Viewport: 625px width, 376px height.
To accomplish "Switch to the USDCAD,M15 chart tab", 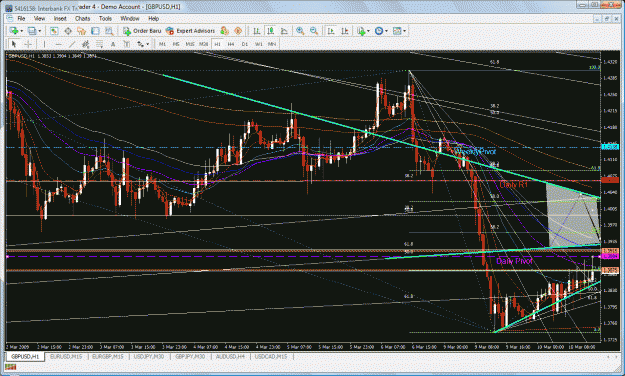I will point(271,356).
